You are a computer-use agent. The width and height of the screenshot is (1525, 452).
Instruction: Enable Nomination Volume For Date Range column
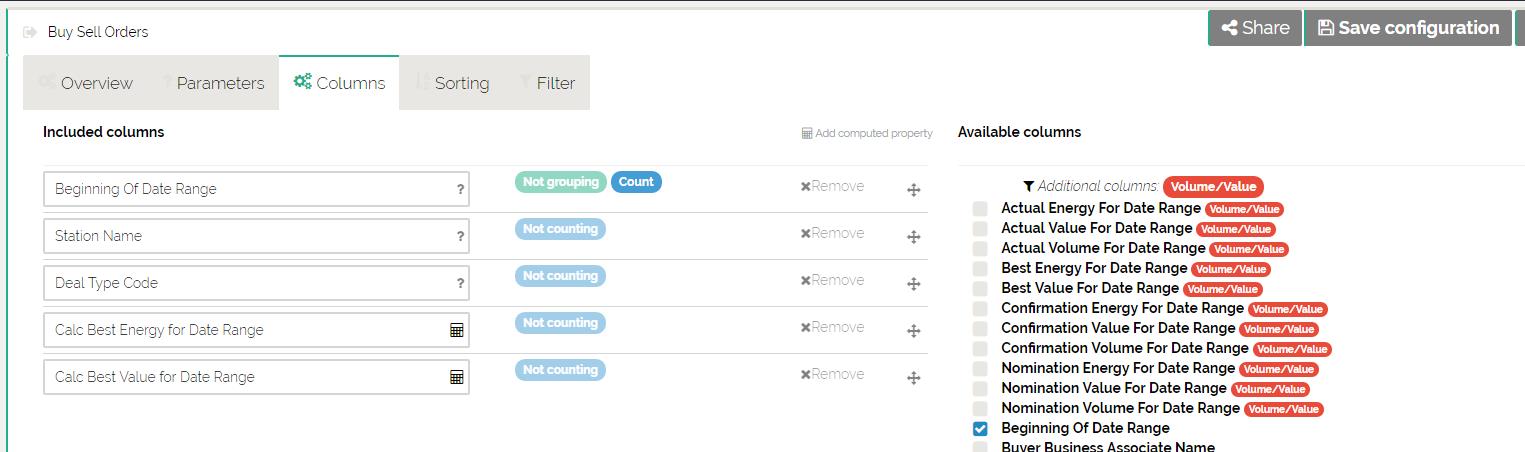click(x=980, y=408)
